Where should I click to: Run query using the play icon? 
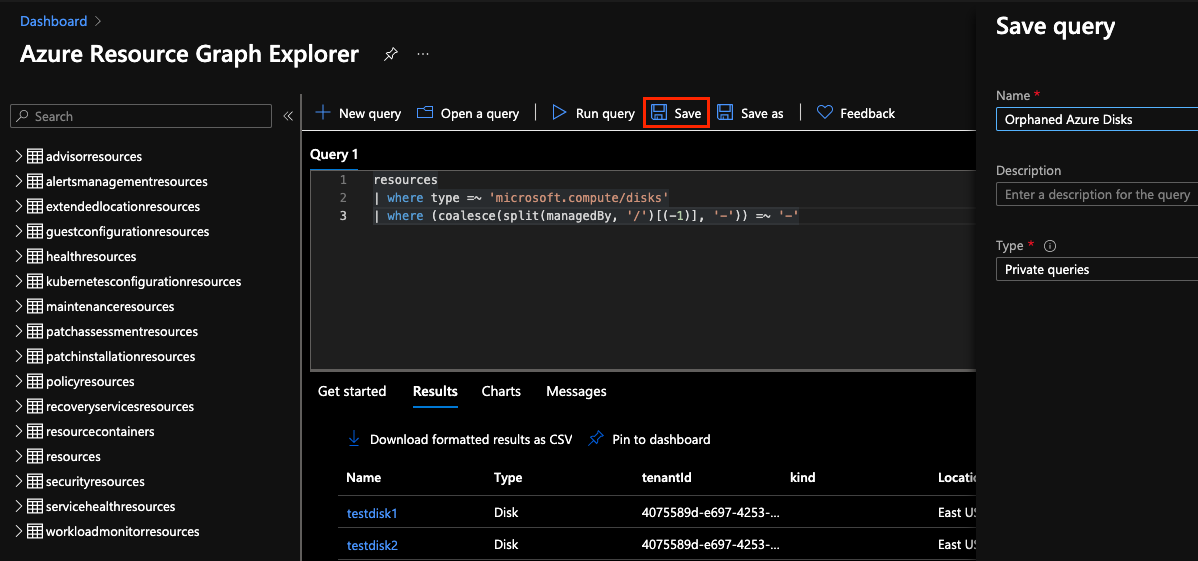[559, 113]
